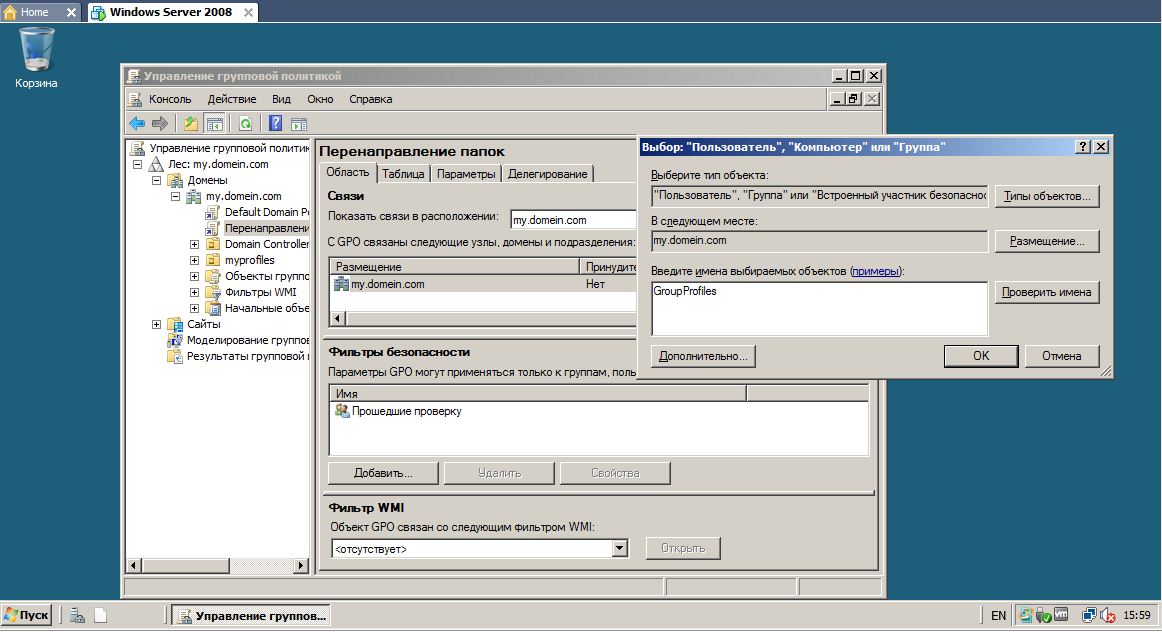1162x632 pixels.
Task: Collapse the Домены tree node
Action: click(x=156, y=180)
